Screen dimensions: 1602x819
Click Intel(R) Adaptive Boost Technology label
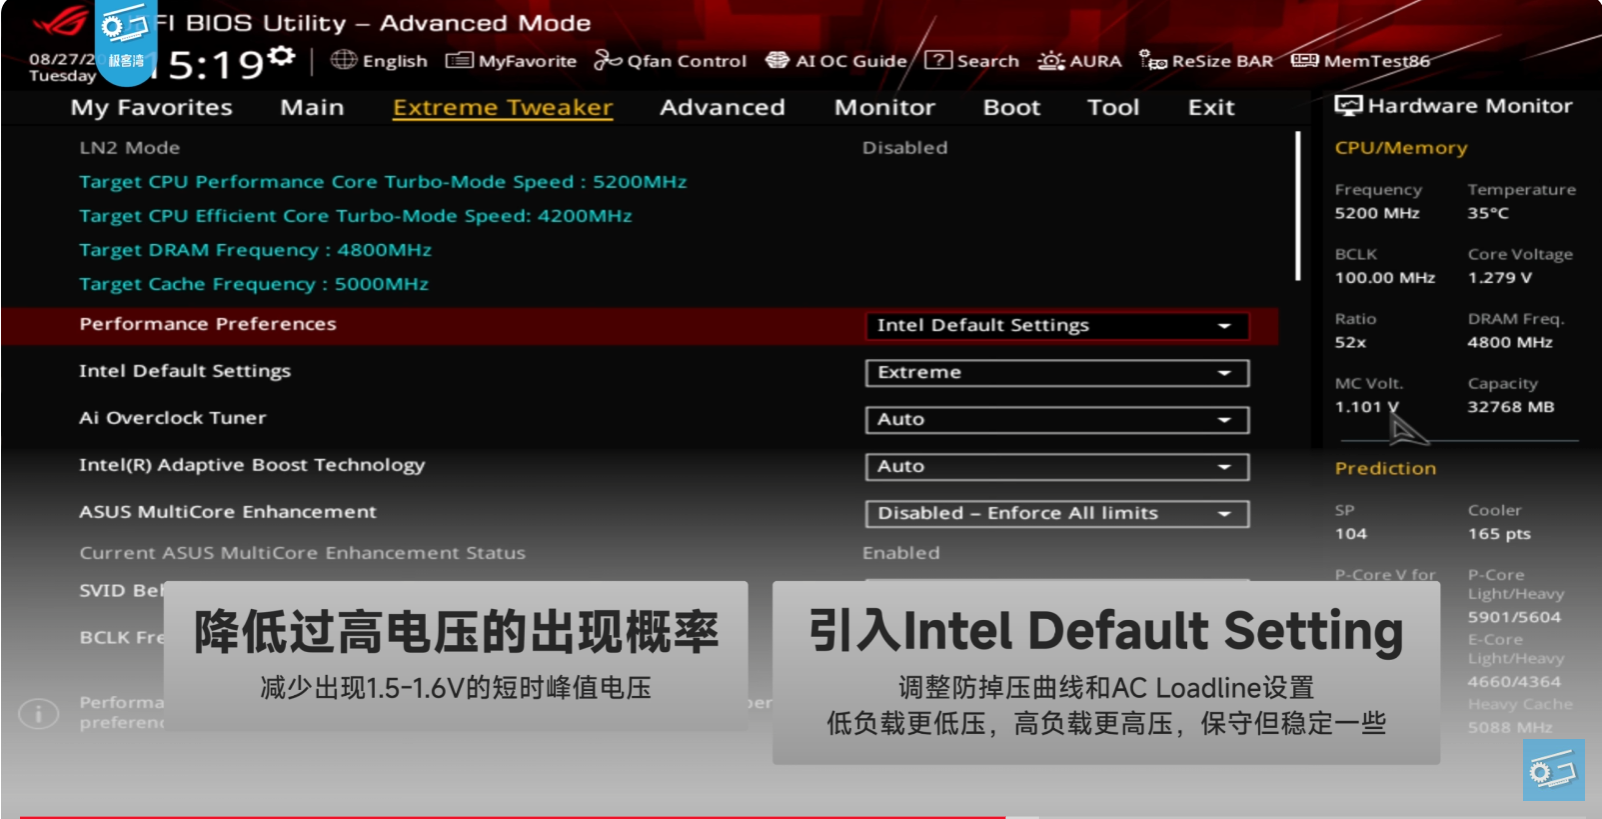[x=252, y=465]
